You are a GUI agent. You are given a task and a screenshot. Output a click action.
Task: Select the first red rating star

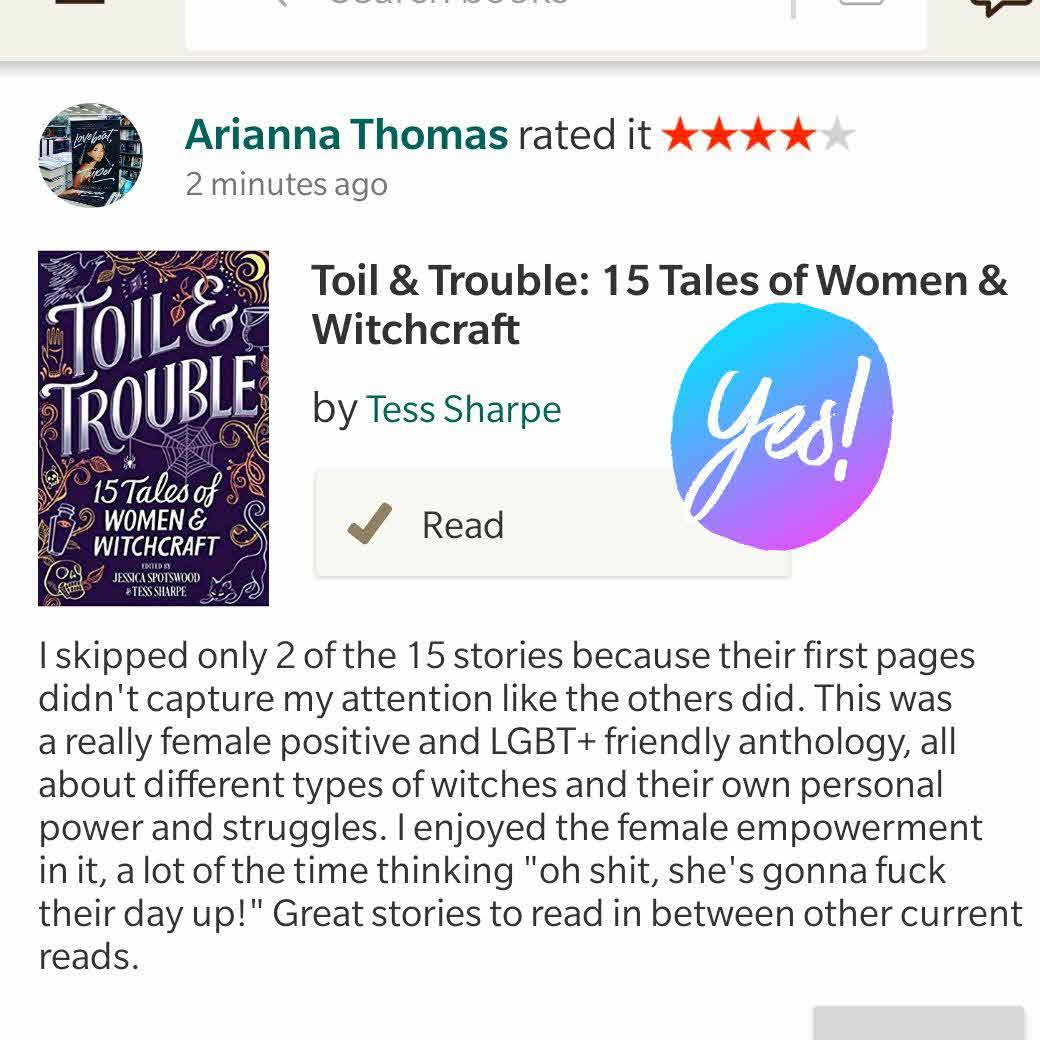click(679, 135)
